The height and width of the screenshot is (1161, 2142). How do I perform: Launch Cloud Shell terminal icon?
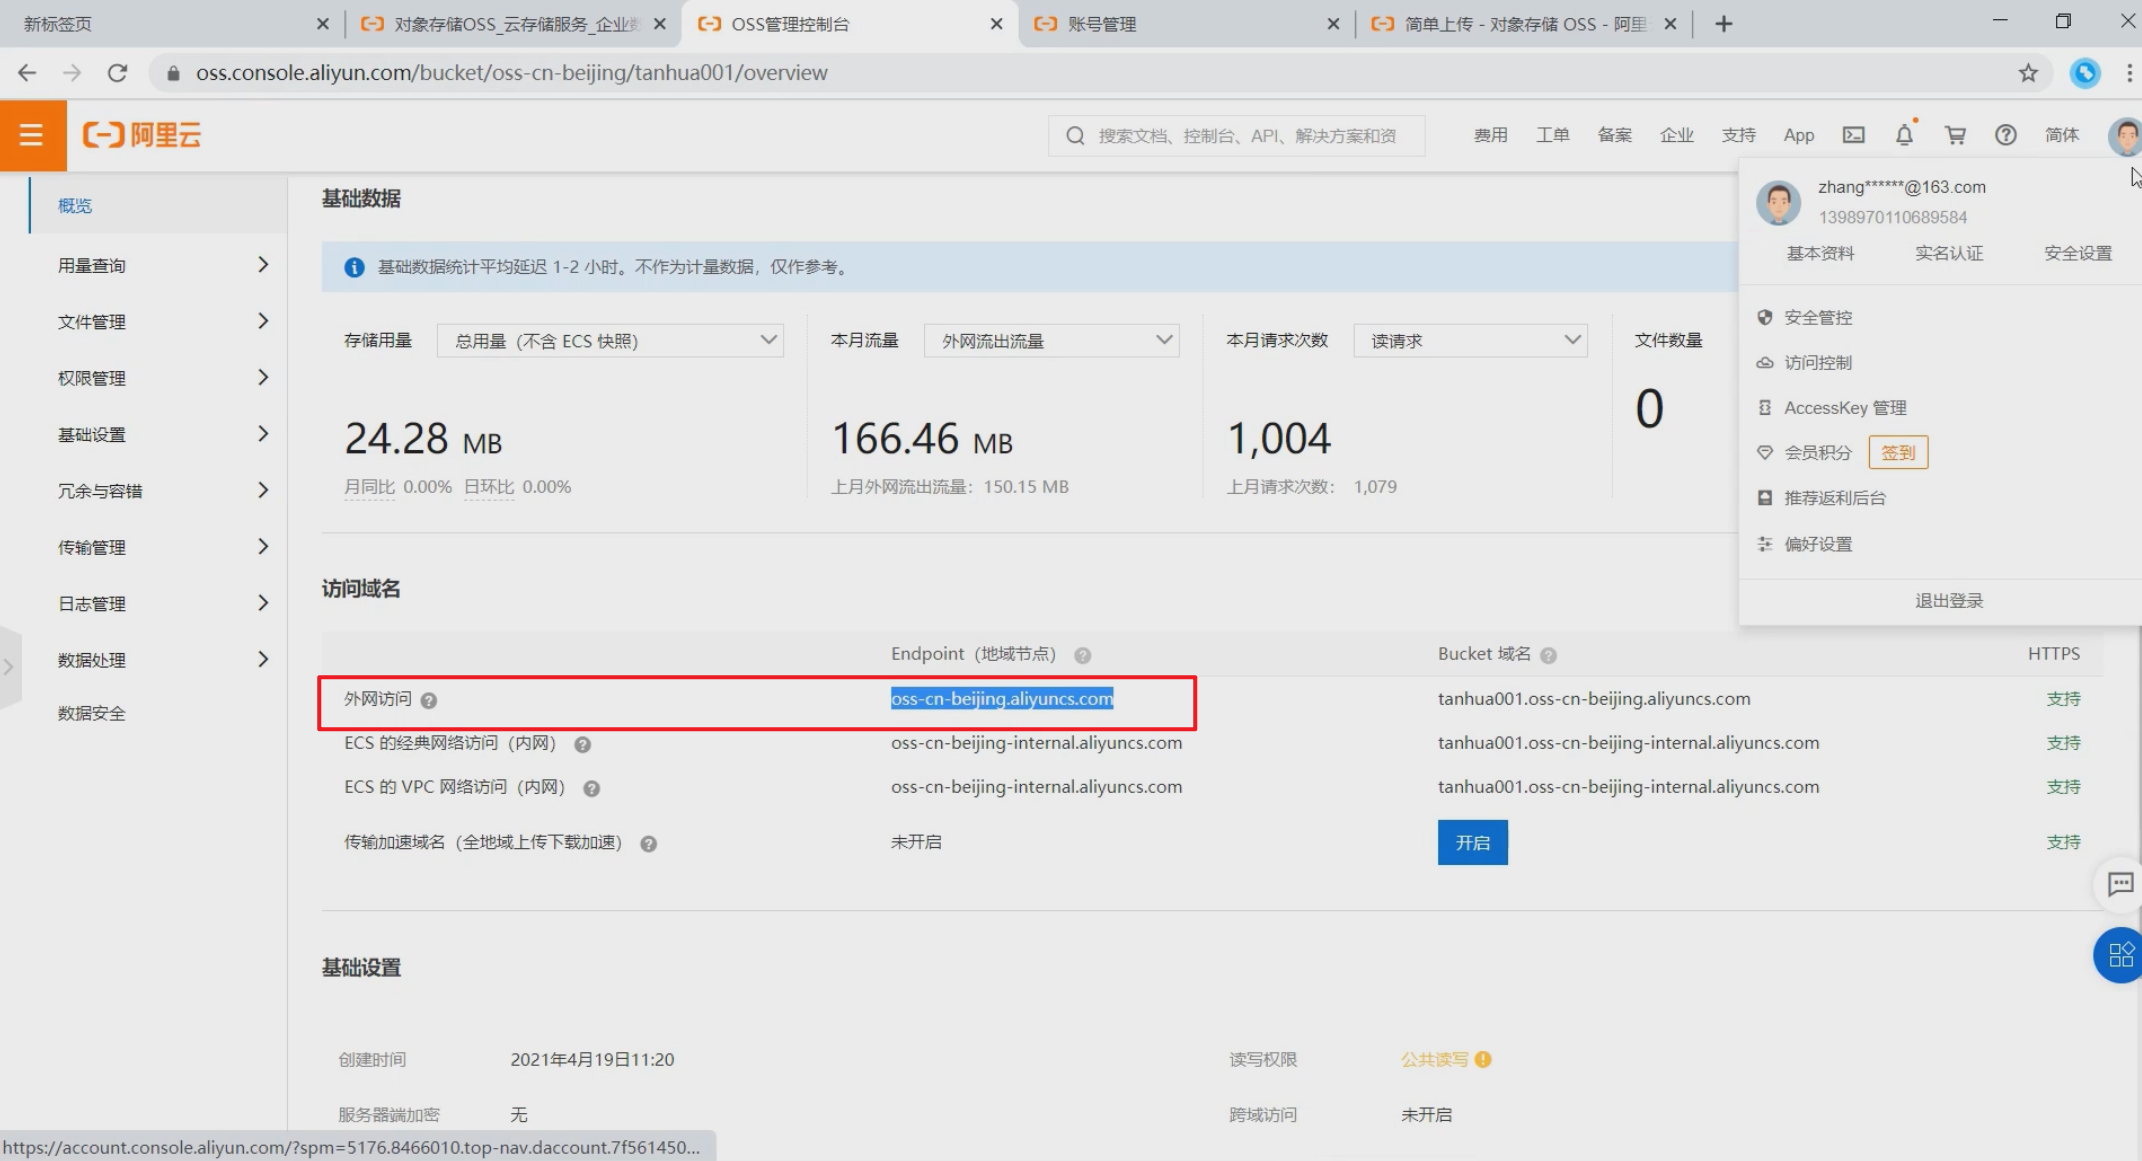coord(1853,135)
